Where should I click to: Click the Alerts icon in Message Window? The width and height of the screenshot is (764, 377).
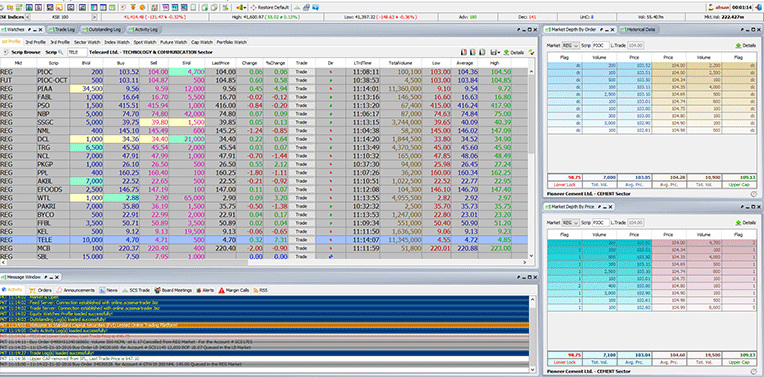click(x=205, y=290)
